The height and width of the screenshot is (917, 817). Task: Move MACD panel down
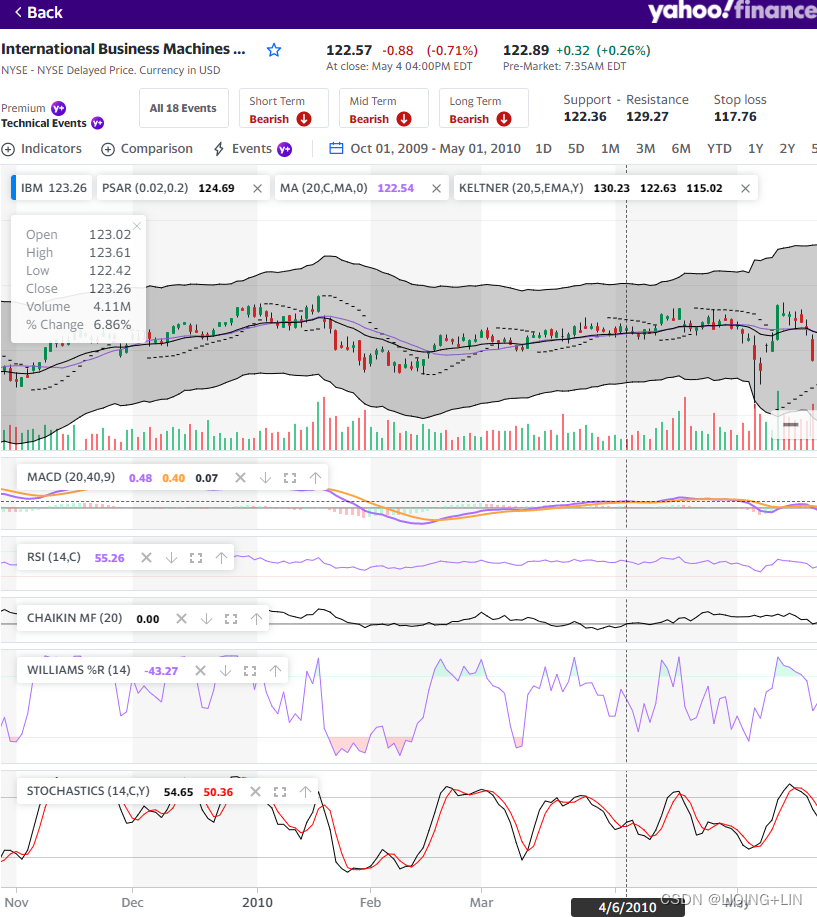click(x=265, y=478)
